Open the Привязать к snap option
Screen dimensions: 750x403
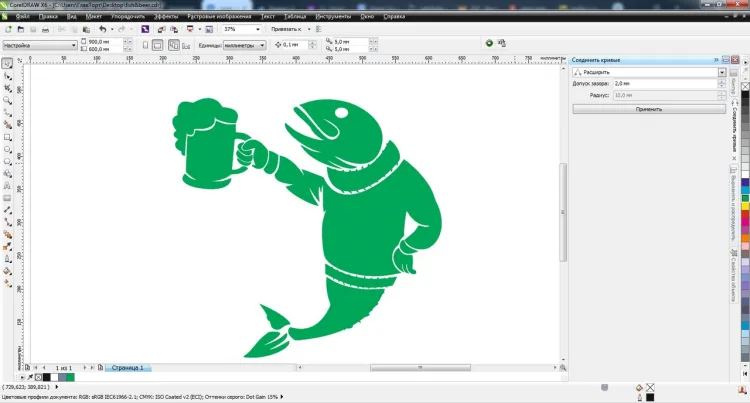coord(286,29)
